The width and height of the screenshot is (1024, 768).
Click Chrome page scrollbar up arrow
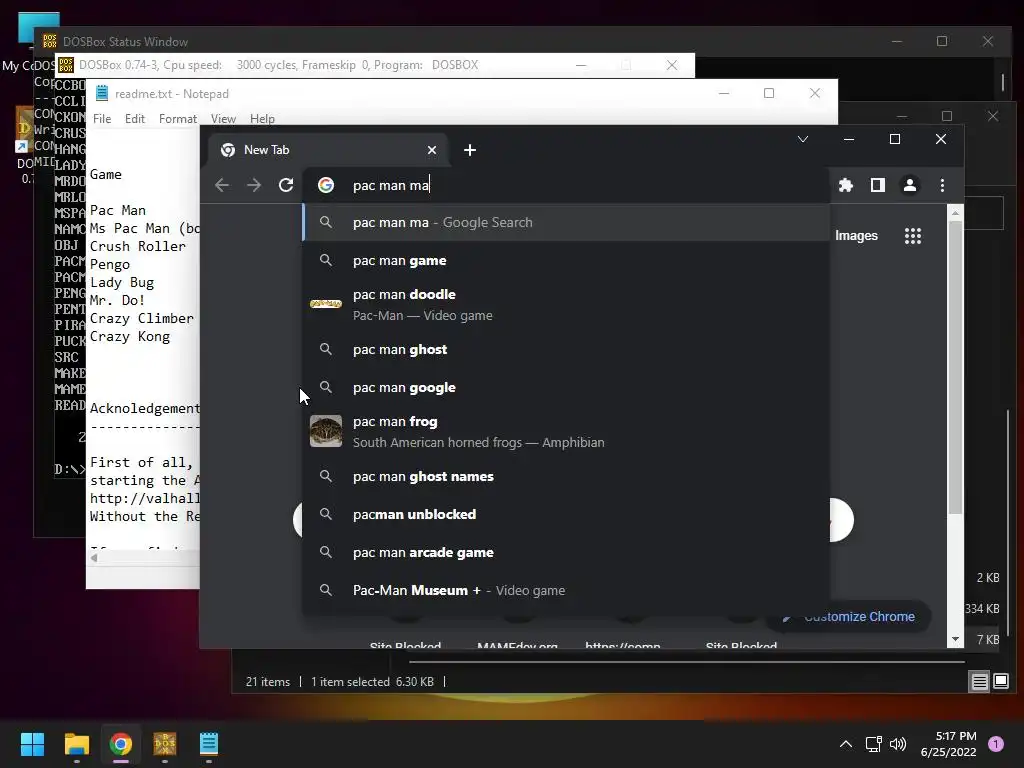pyautogui.click(x=955, y=213)
